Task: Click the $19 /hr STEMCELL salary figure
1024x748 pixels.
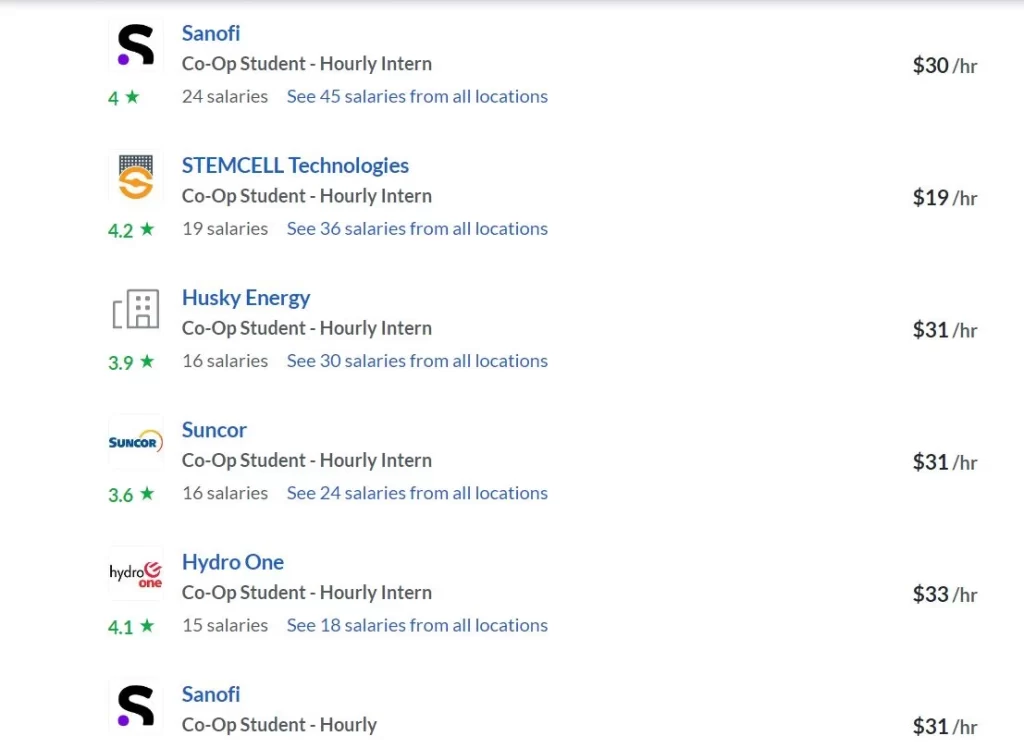Action: pos(945,197)
